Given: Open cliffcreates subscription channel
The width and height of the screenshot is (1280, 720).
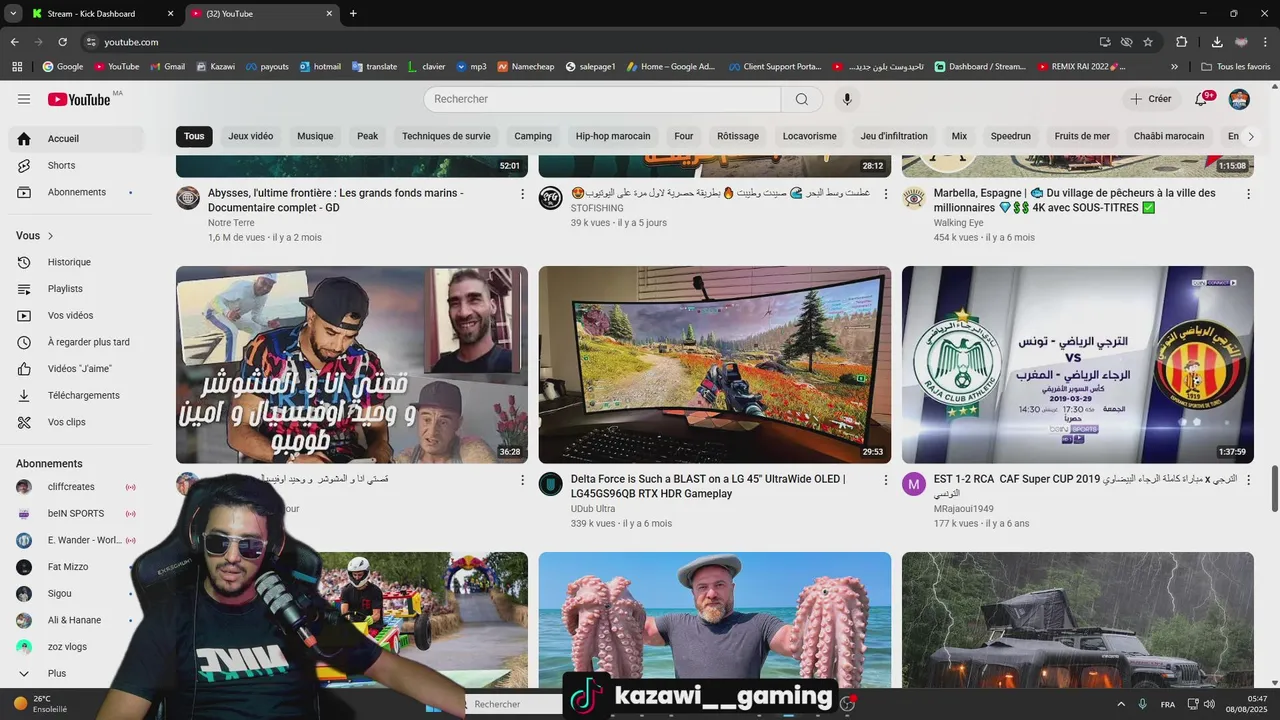Looking at the screenshot, I should [x=76, y=487].
